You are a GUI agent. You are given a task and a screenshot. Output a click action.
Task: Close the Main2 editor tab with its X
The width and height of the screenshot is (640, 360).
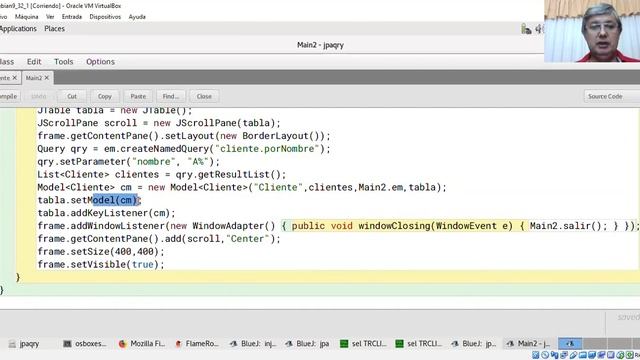pyautogui.click(x=47, y=78)
